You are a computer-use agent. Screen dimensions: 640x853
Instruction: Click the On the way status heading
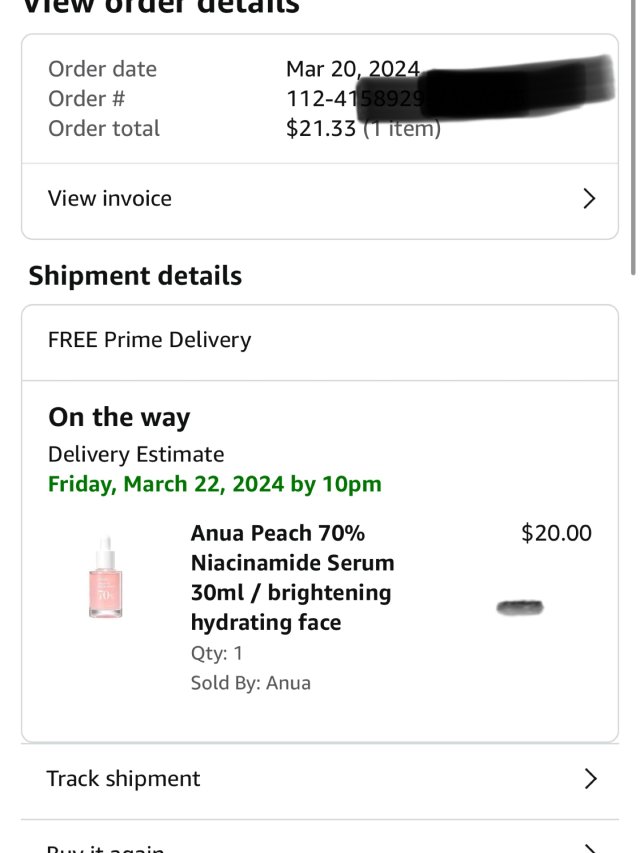click(119, 417)
